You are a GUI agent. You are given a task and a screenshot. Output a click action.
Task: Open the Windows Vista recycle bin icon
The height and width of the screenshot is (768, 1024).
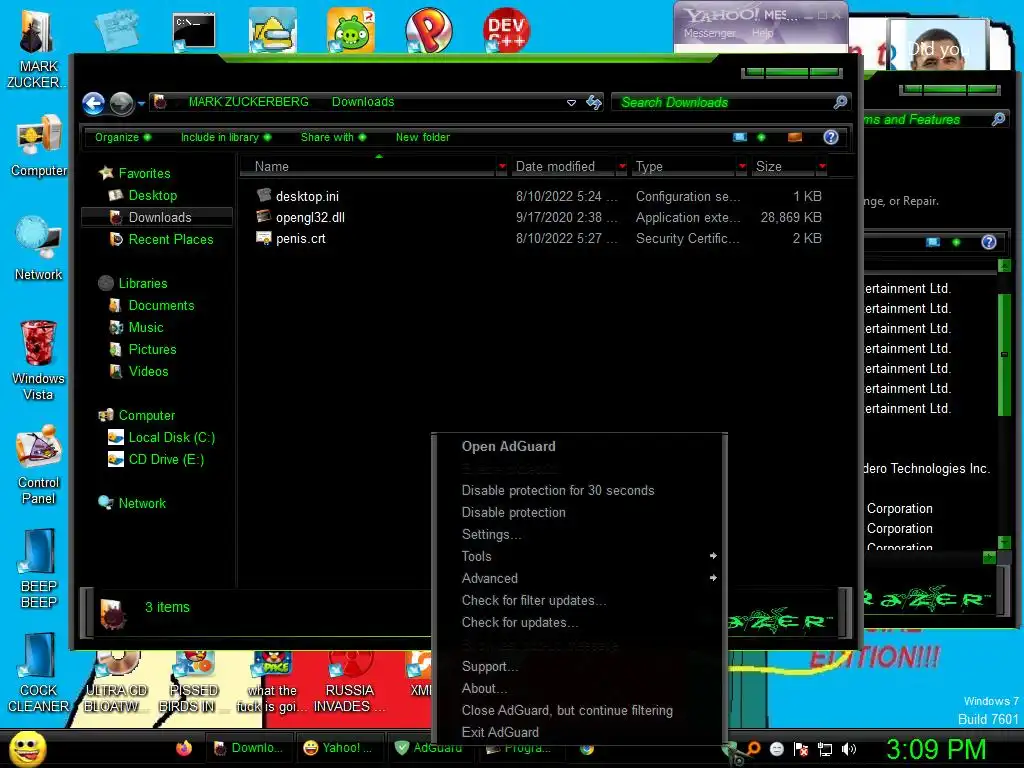click(x=39, y=360)
